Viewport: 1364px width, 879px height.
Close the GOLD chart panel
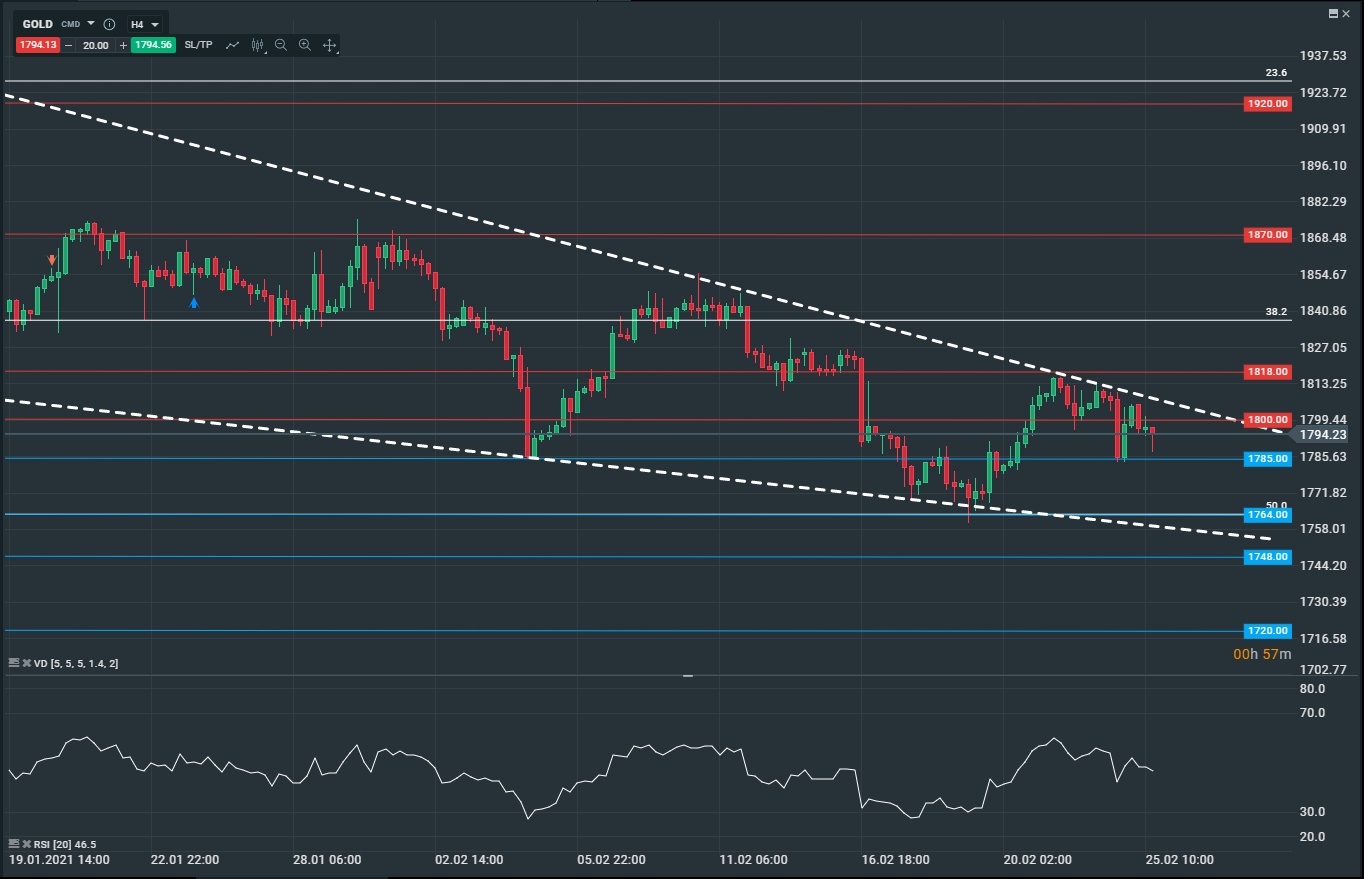coord(1346,12)
